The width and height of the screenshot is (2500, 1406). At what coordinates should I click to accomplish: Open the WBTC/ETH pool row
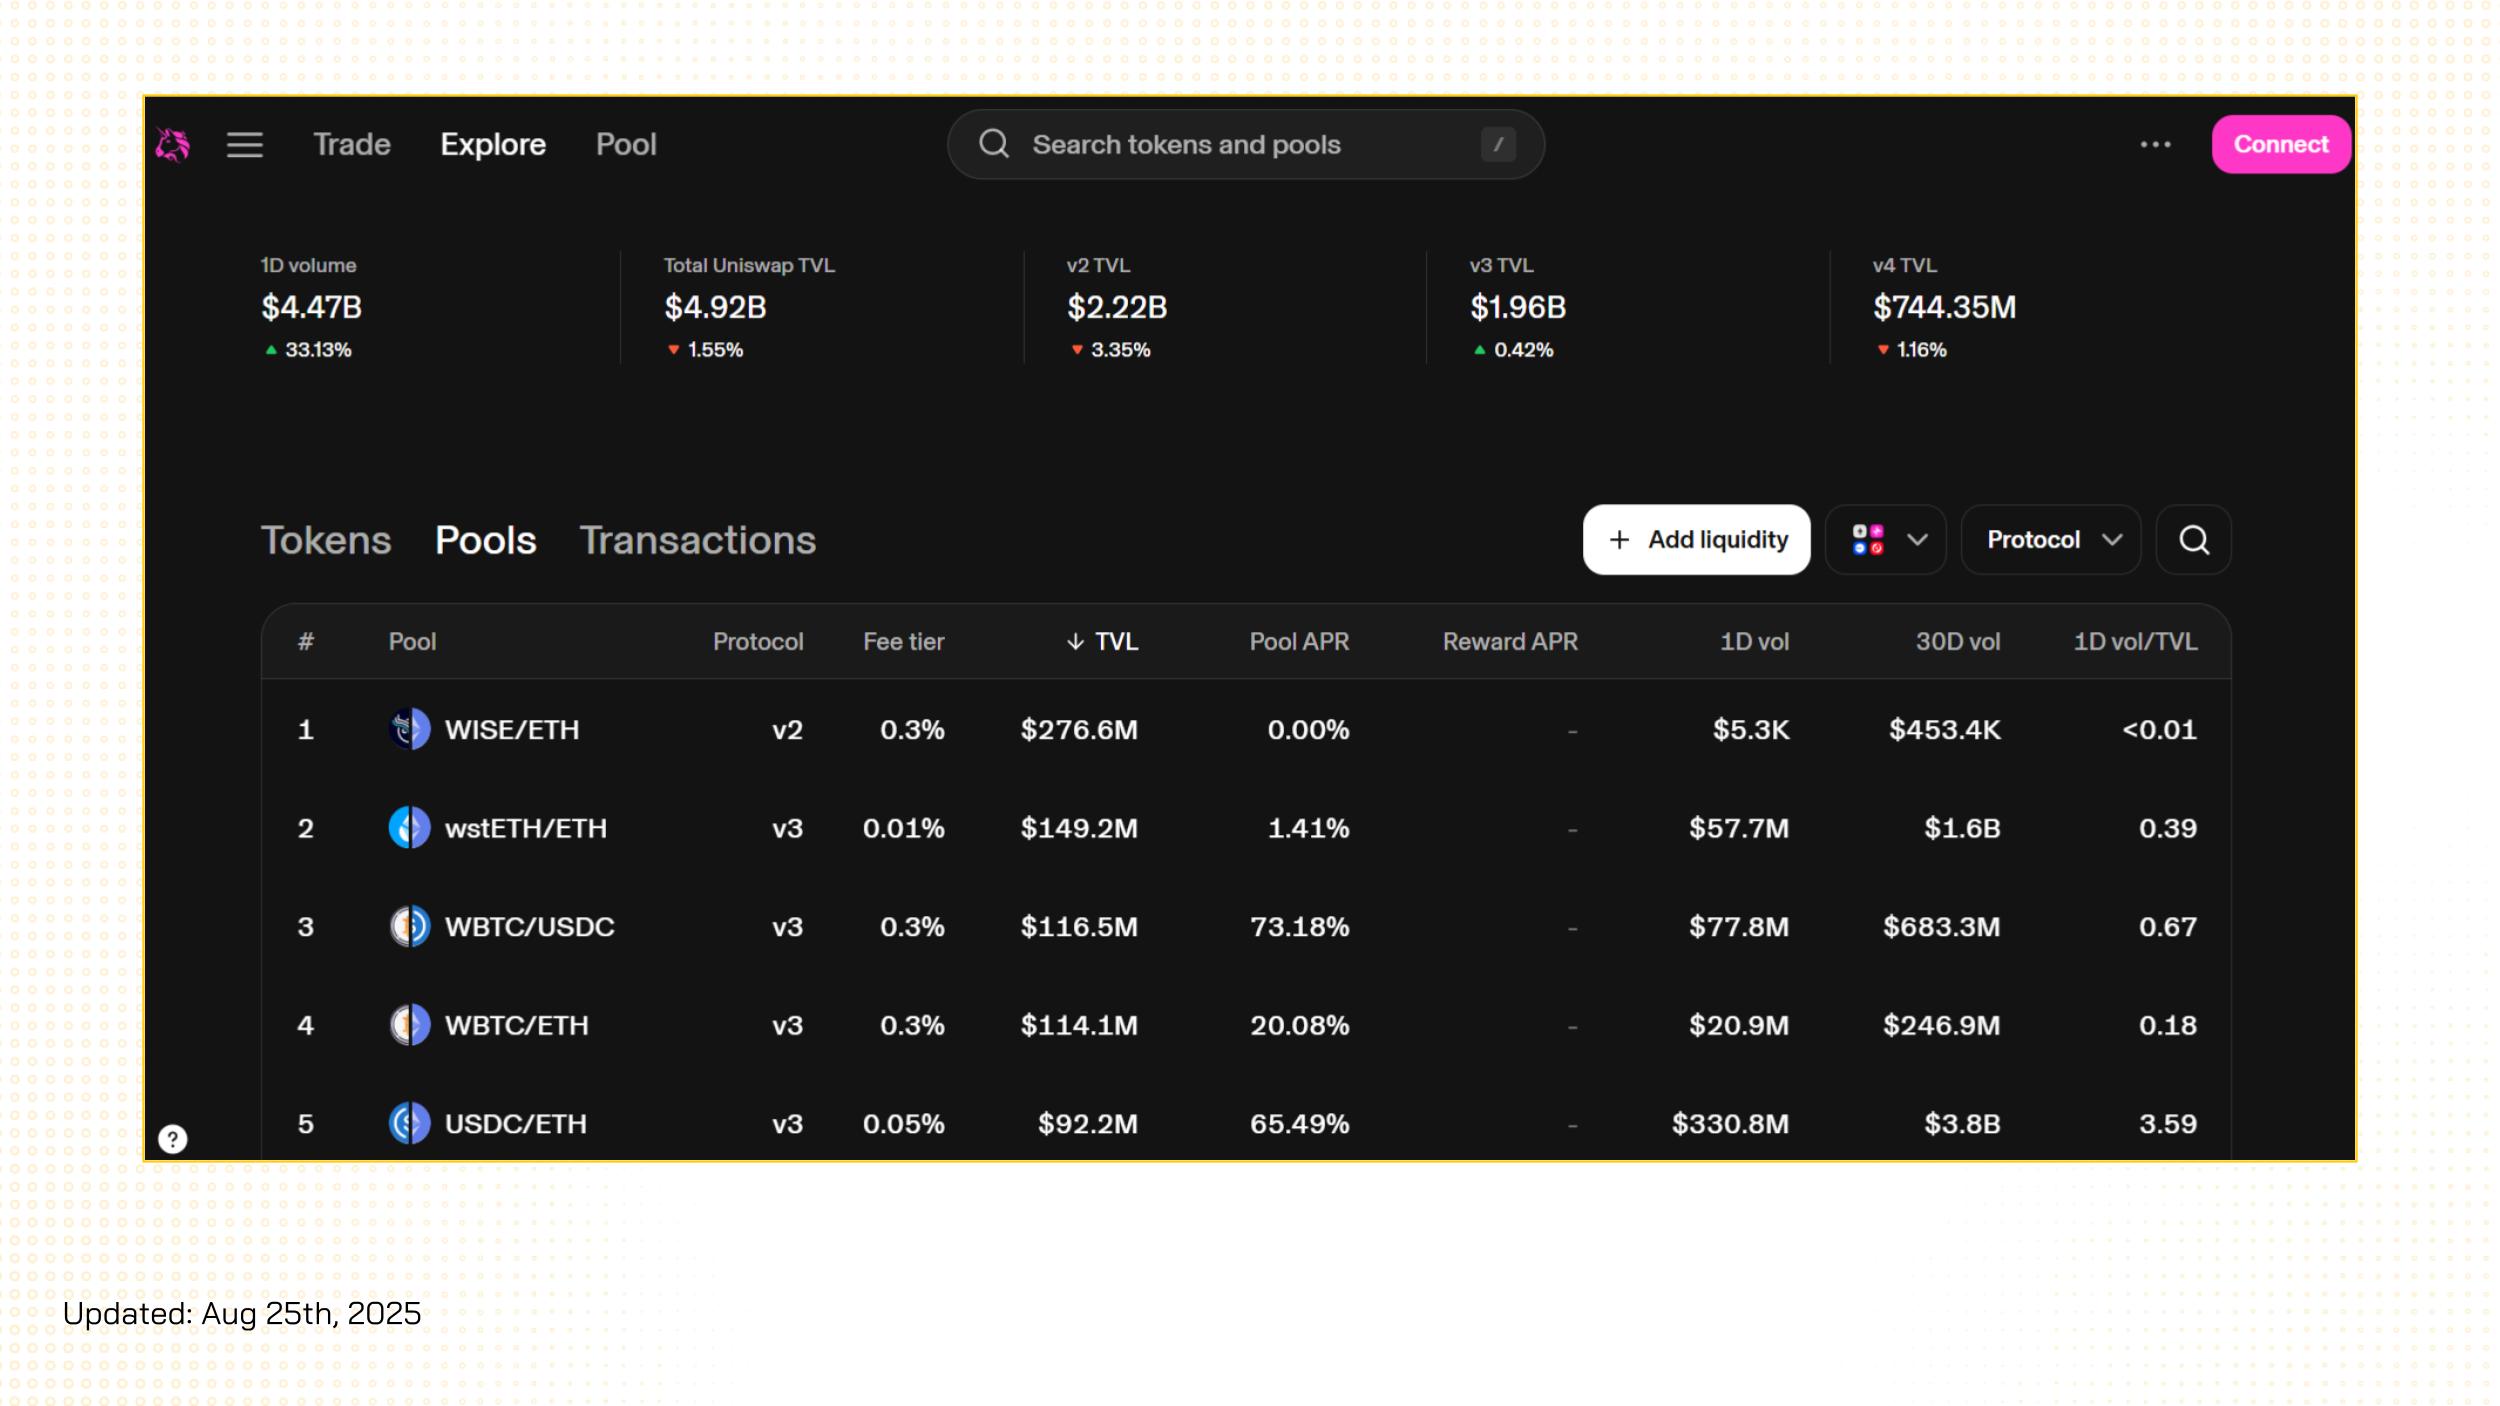pyautogui.click(x=1246, y=1025)
